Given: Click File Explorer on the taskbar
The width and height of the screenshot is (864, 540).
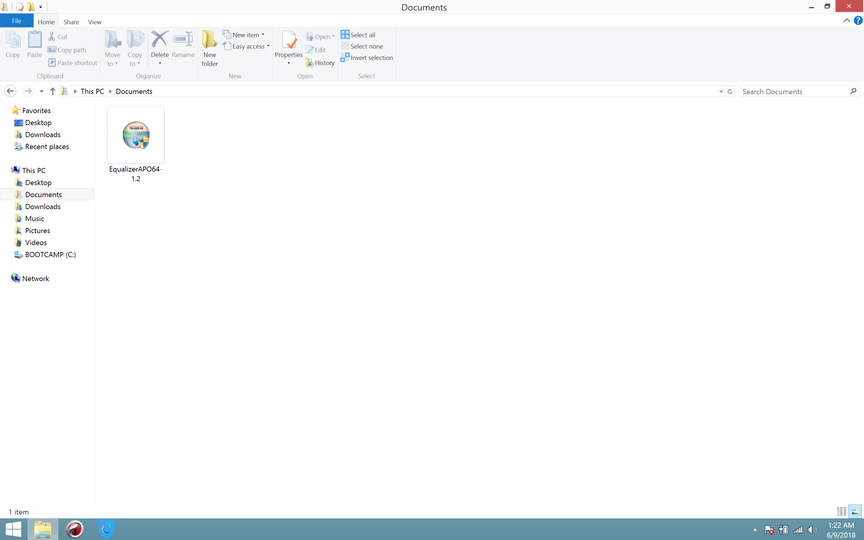Looking at the screenshot, I should 42,530.
